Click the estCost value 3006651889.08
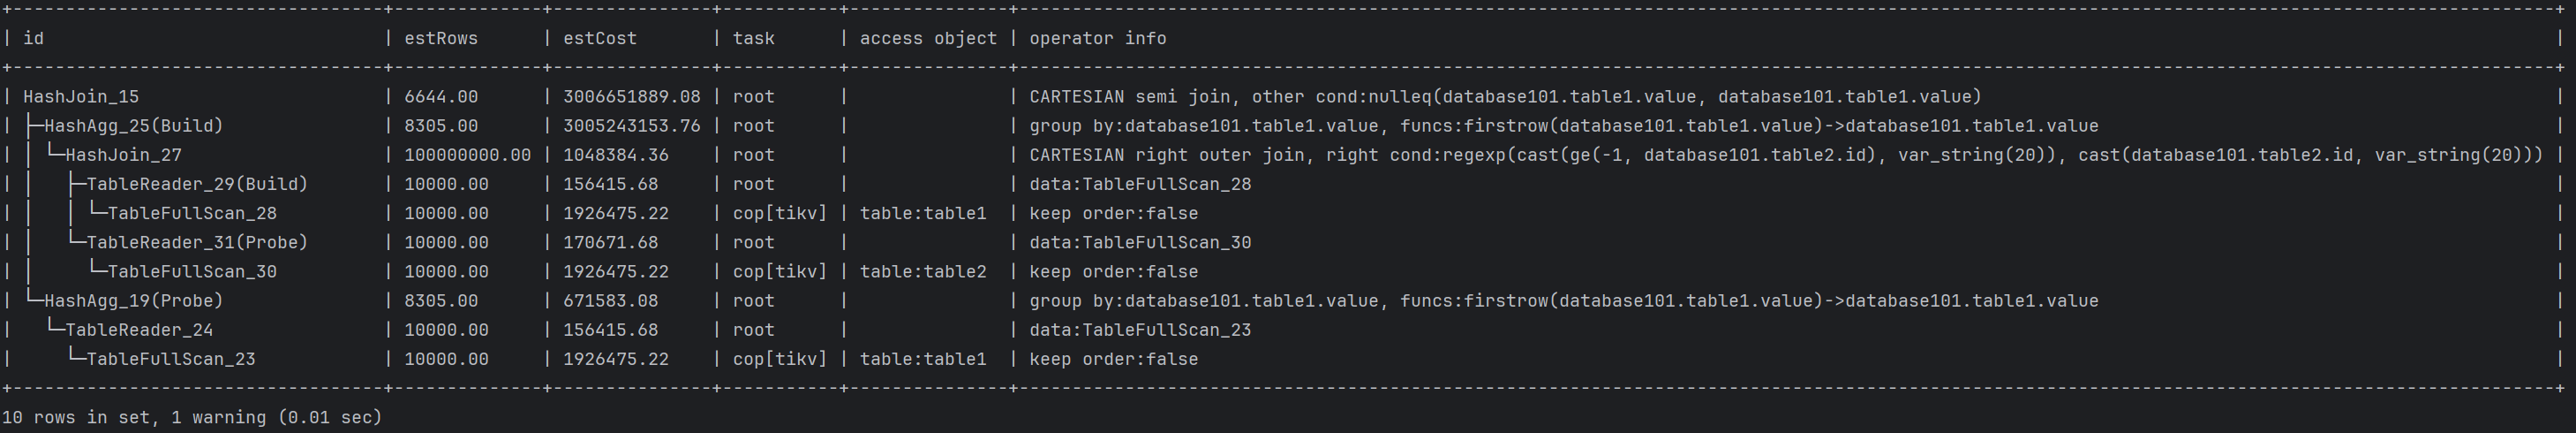This screenshot has width=2576, height=433. [x=632, y=97]
